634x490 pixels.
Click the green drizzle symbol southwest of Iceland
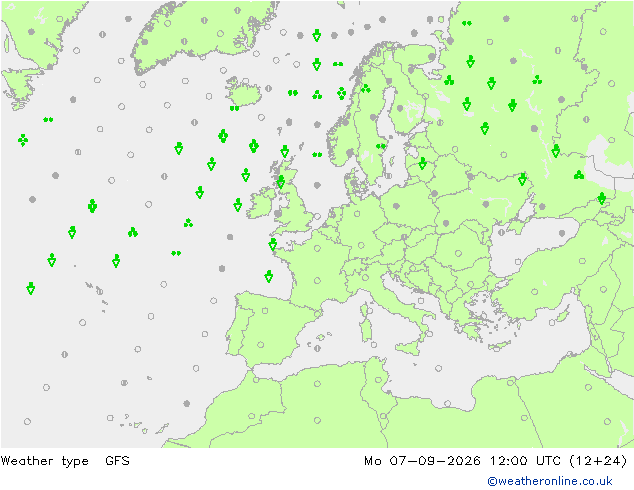click(x=235, y=108)
